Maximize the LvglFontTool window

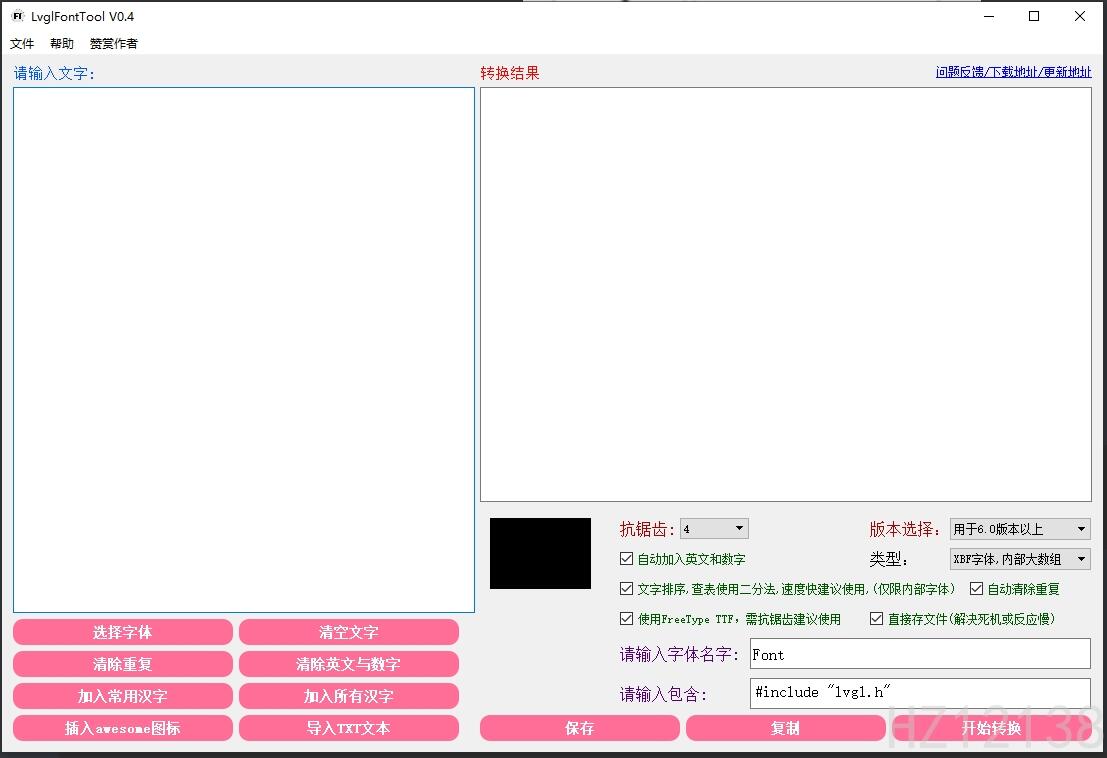[x=1034, y=16]
